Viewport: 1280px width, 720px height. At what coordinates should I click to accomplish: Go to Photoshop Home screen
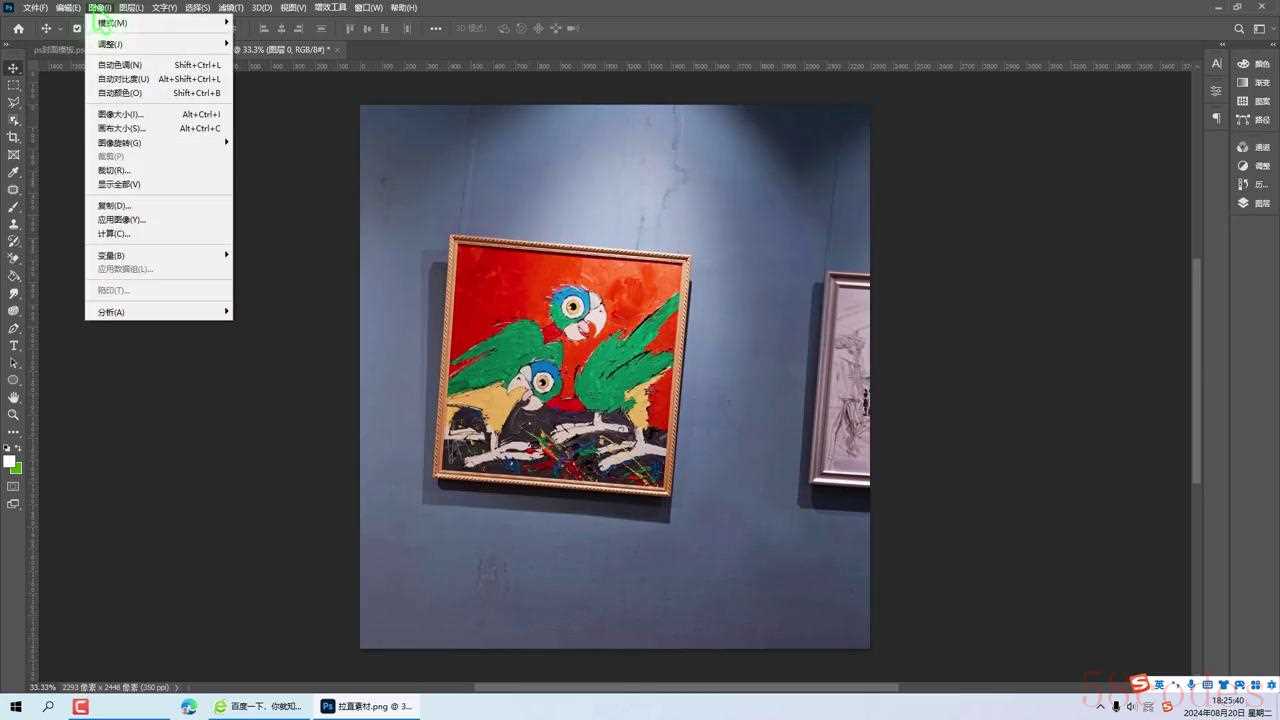coord(18,29)
